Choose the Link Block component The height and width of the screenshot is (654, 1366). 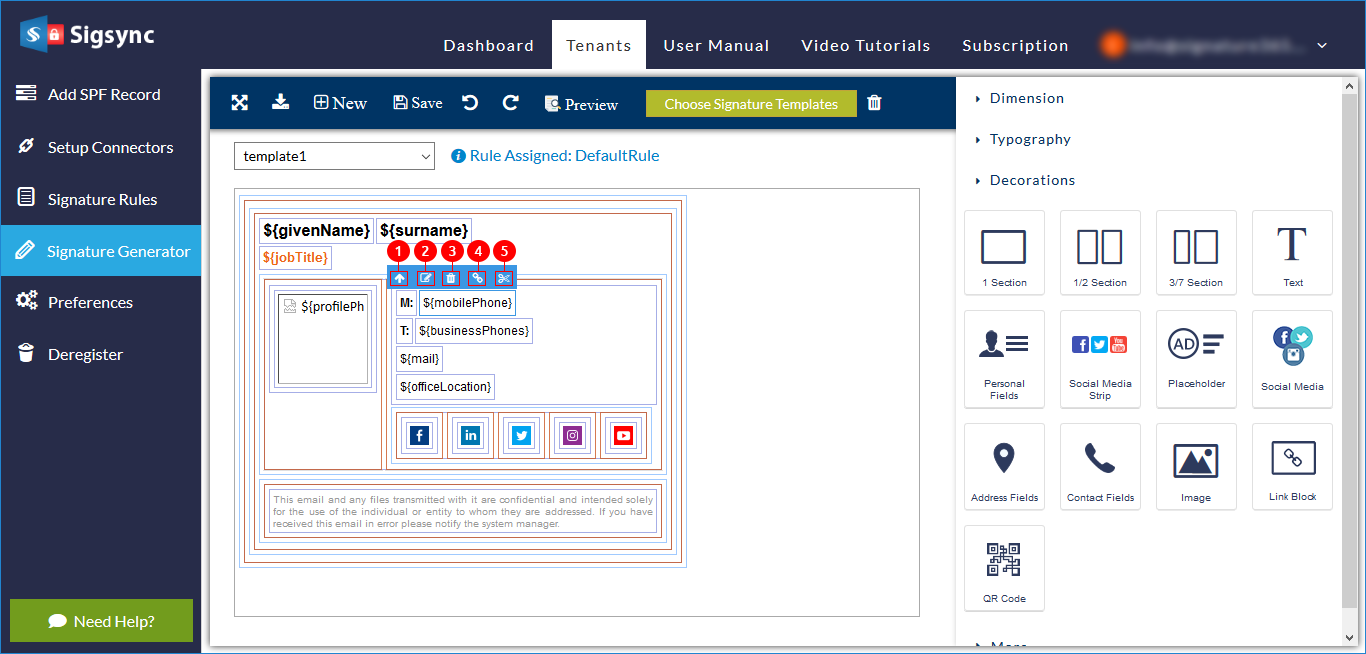click(x=1292, y=466)
